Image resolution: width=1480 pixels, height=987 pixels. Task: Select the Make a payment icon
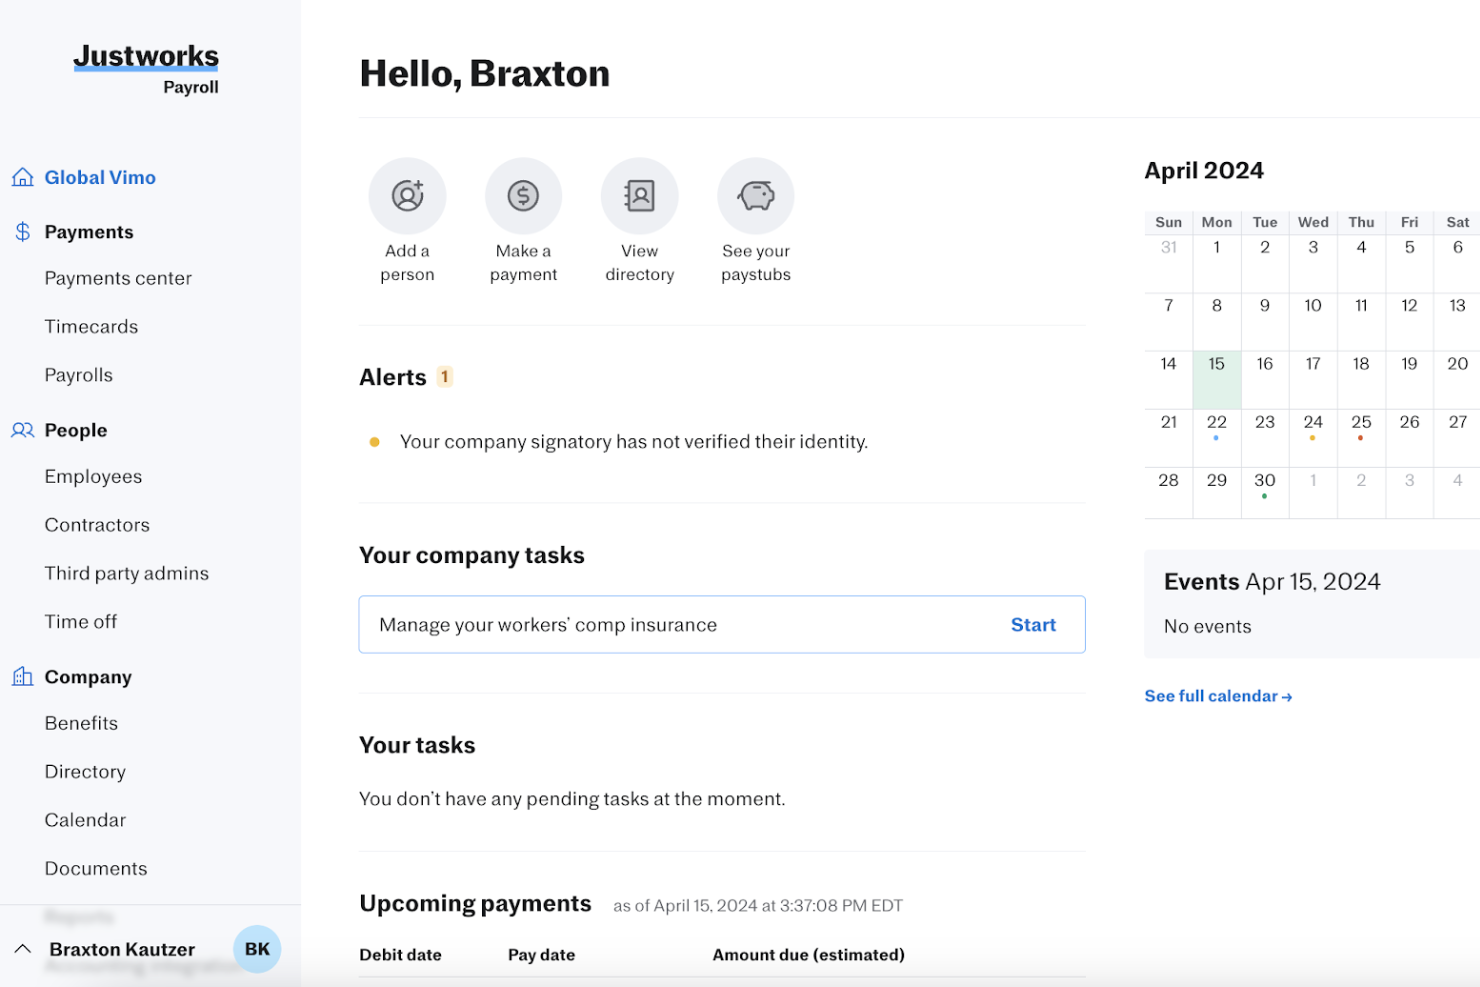point(523,196)
